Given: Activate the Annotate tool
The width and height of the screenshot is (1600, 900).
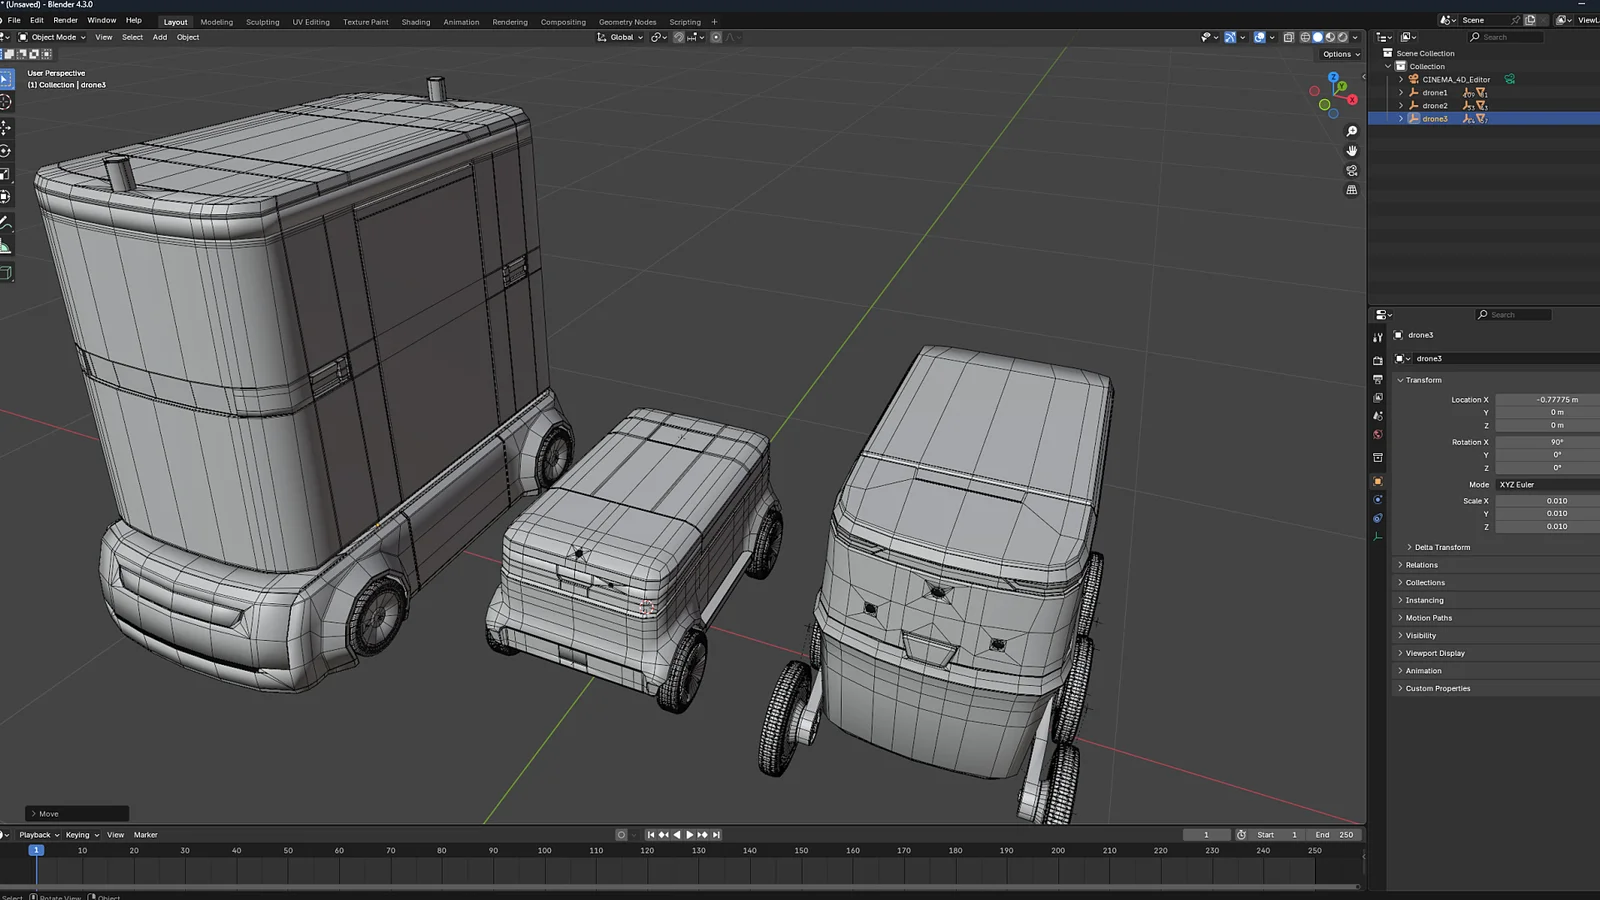Looking at the screenshot, I should point(6,224).
